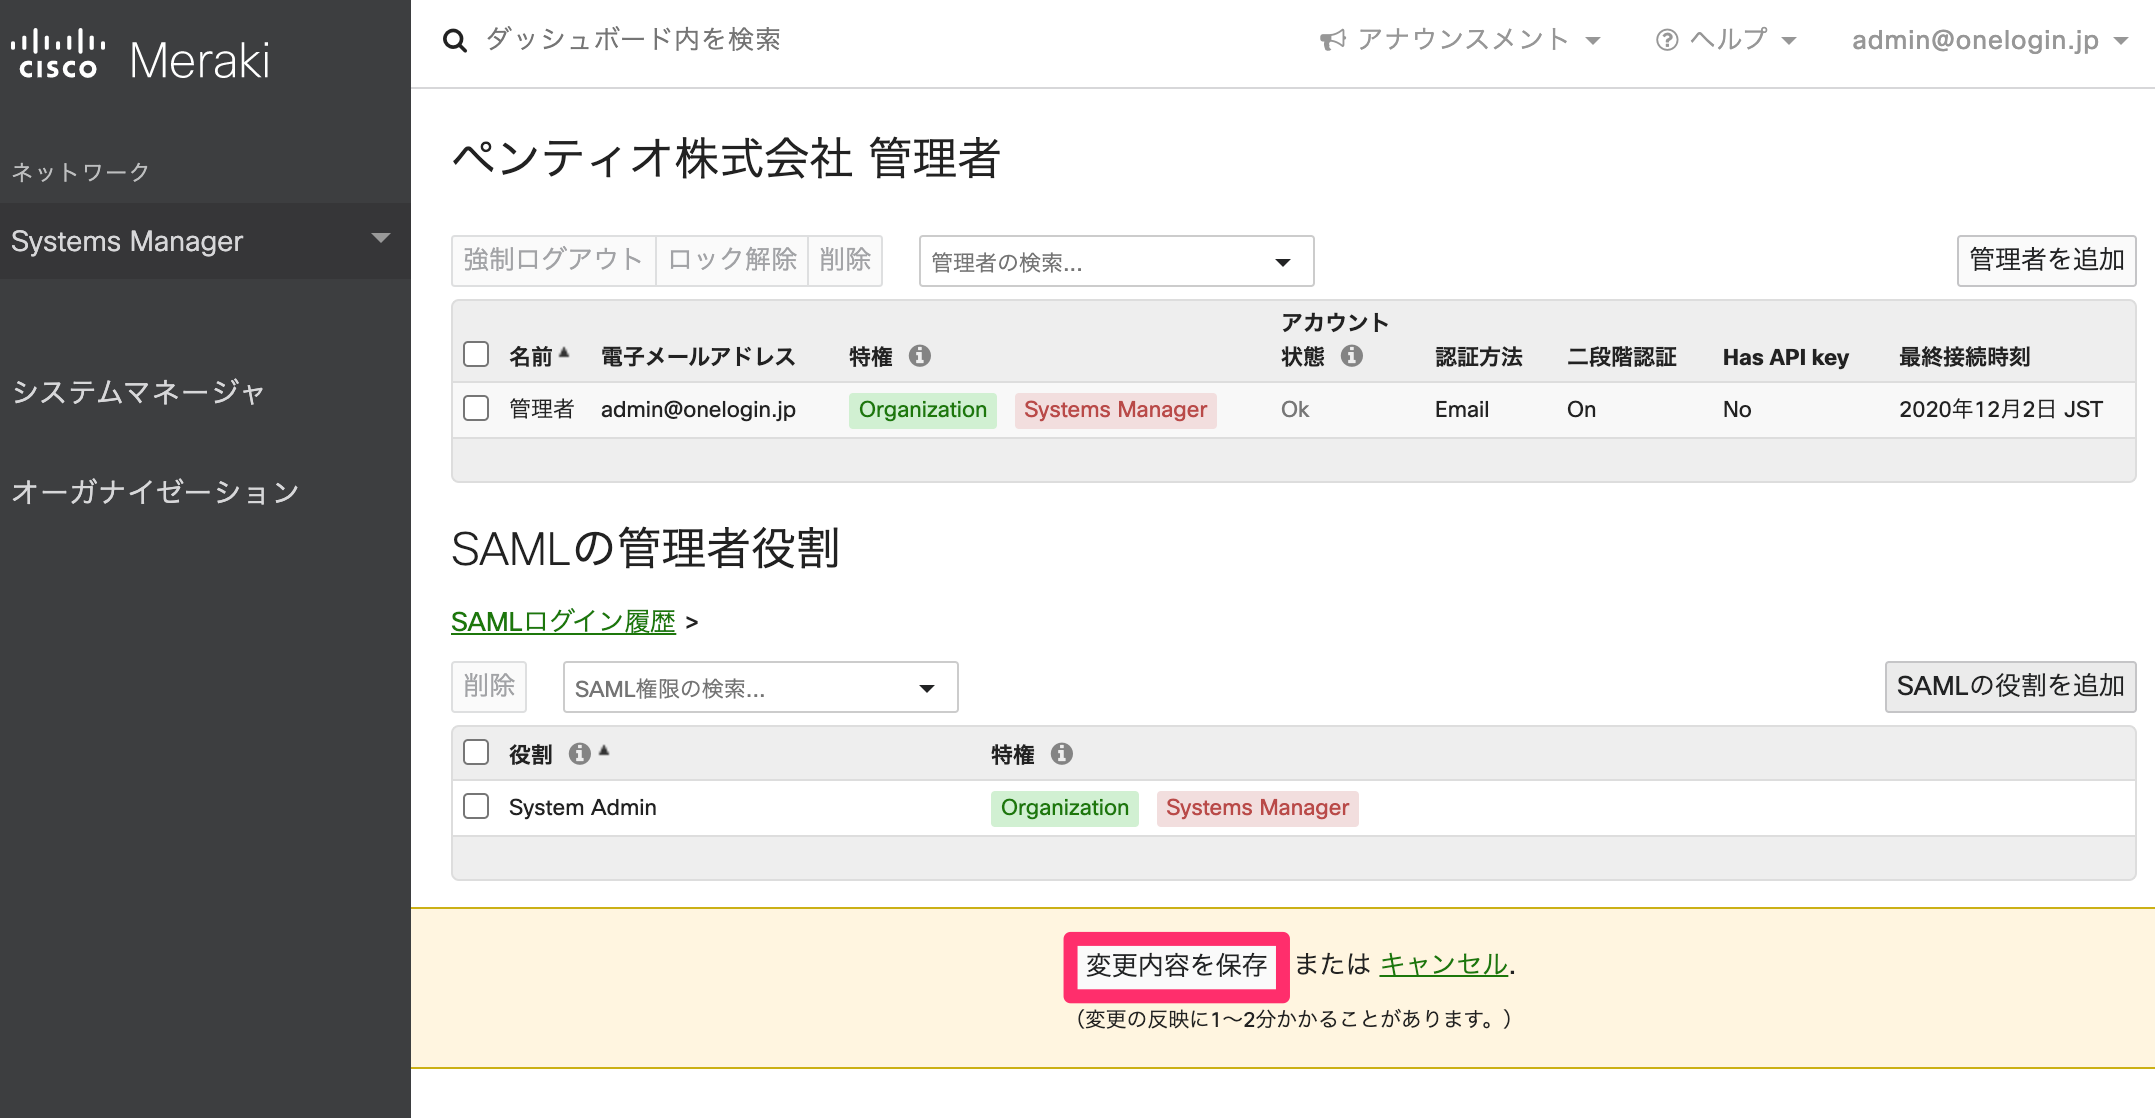This screenshot has width=2155, height=1118.
Task: Click the 管理者 name in admin row
Action: [541, 410]
